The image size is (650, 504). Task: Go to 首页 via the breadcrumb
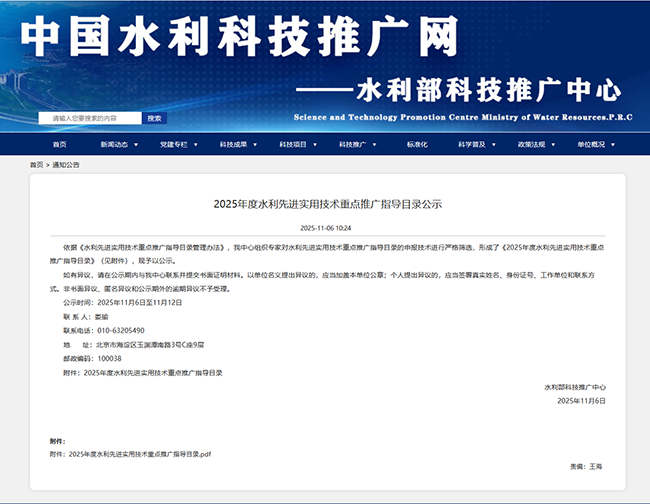(x=36, y=165)
